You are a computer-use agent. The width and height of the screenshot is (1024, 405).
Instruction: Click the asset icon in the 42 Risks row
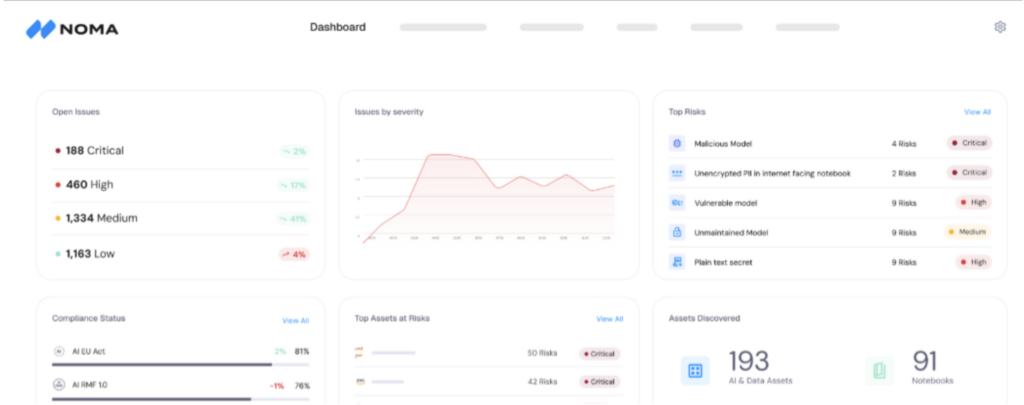[359, 381]
